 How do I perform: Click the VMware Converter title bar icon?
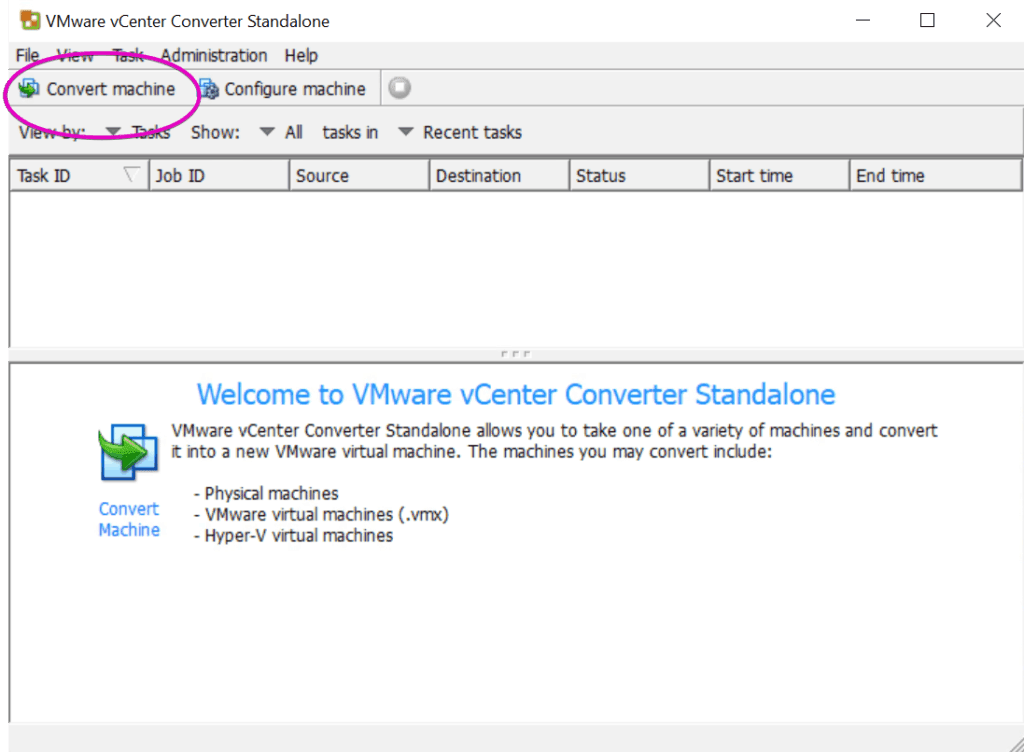point(30,21)
